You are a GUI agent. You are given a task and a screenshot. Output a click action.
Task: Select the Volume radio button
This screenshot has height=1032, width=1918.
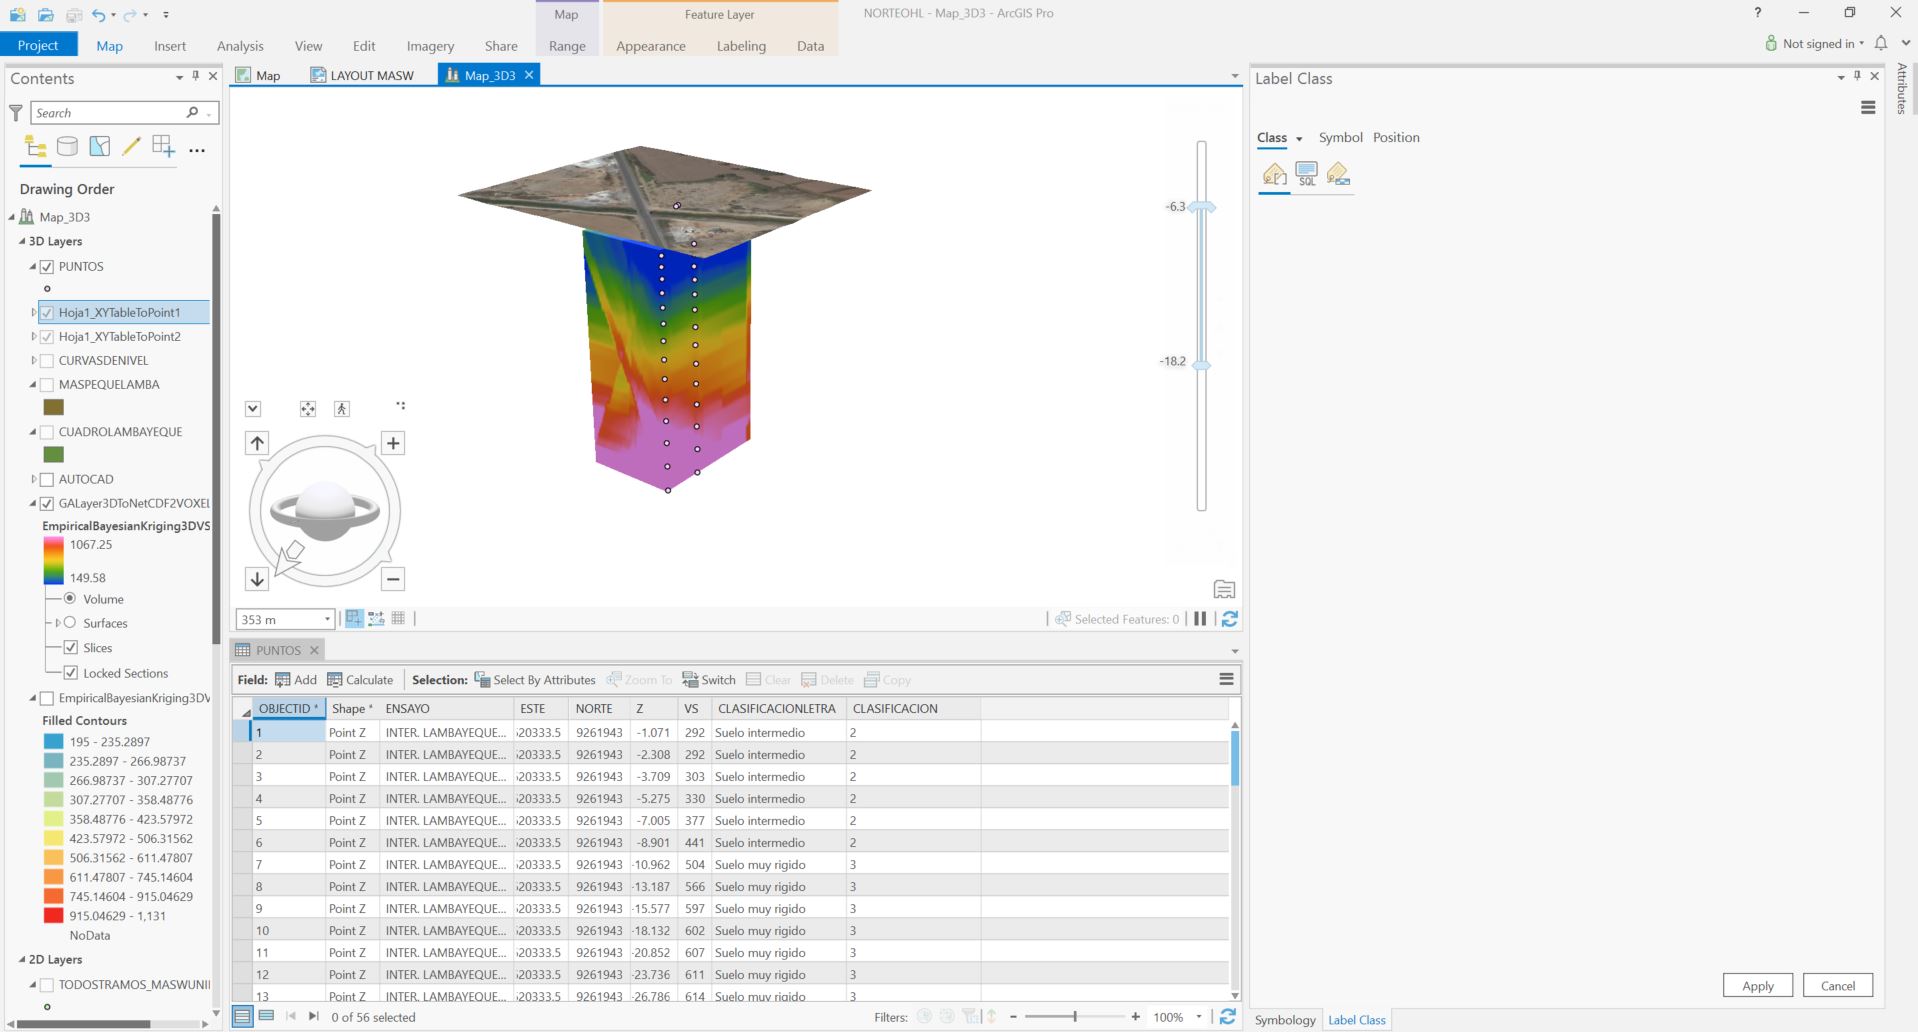70,599
